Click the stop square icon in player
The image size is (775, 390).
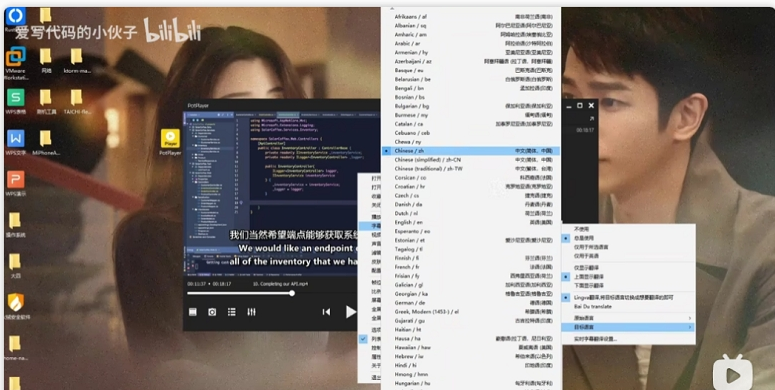click(x=193, y=312)
